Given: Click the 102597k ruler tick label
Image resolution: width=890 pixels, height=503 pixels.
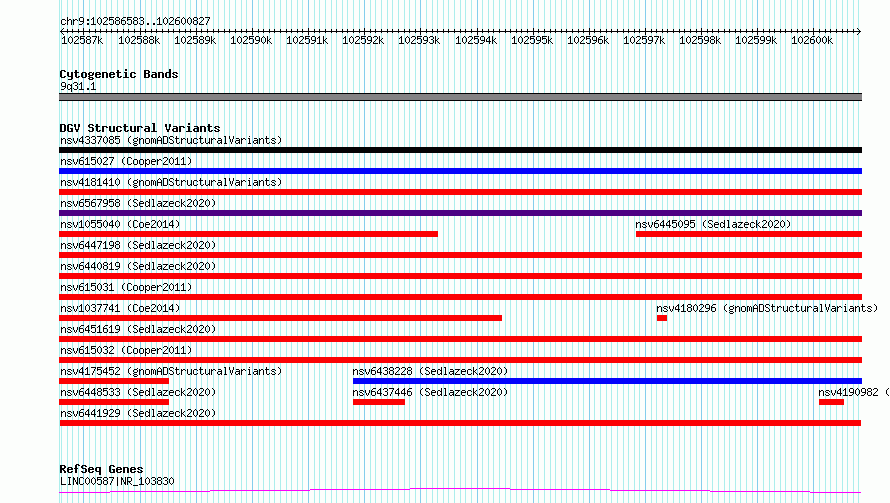Looking at the screenshot, I should coord(644,40).
